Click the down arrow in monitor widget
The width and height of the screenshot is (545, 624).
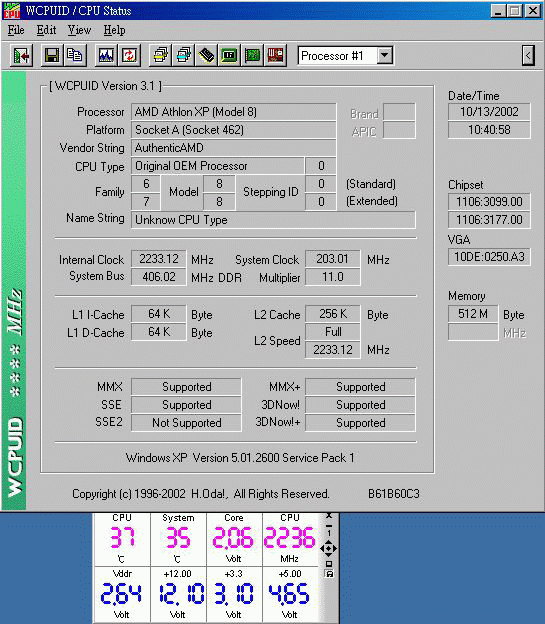[329, 554]
